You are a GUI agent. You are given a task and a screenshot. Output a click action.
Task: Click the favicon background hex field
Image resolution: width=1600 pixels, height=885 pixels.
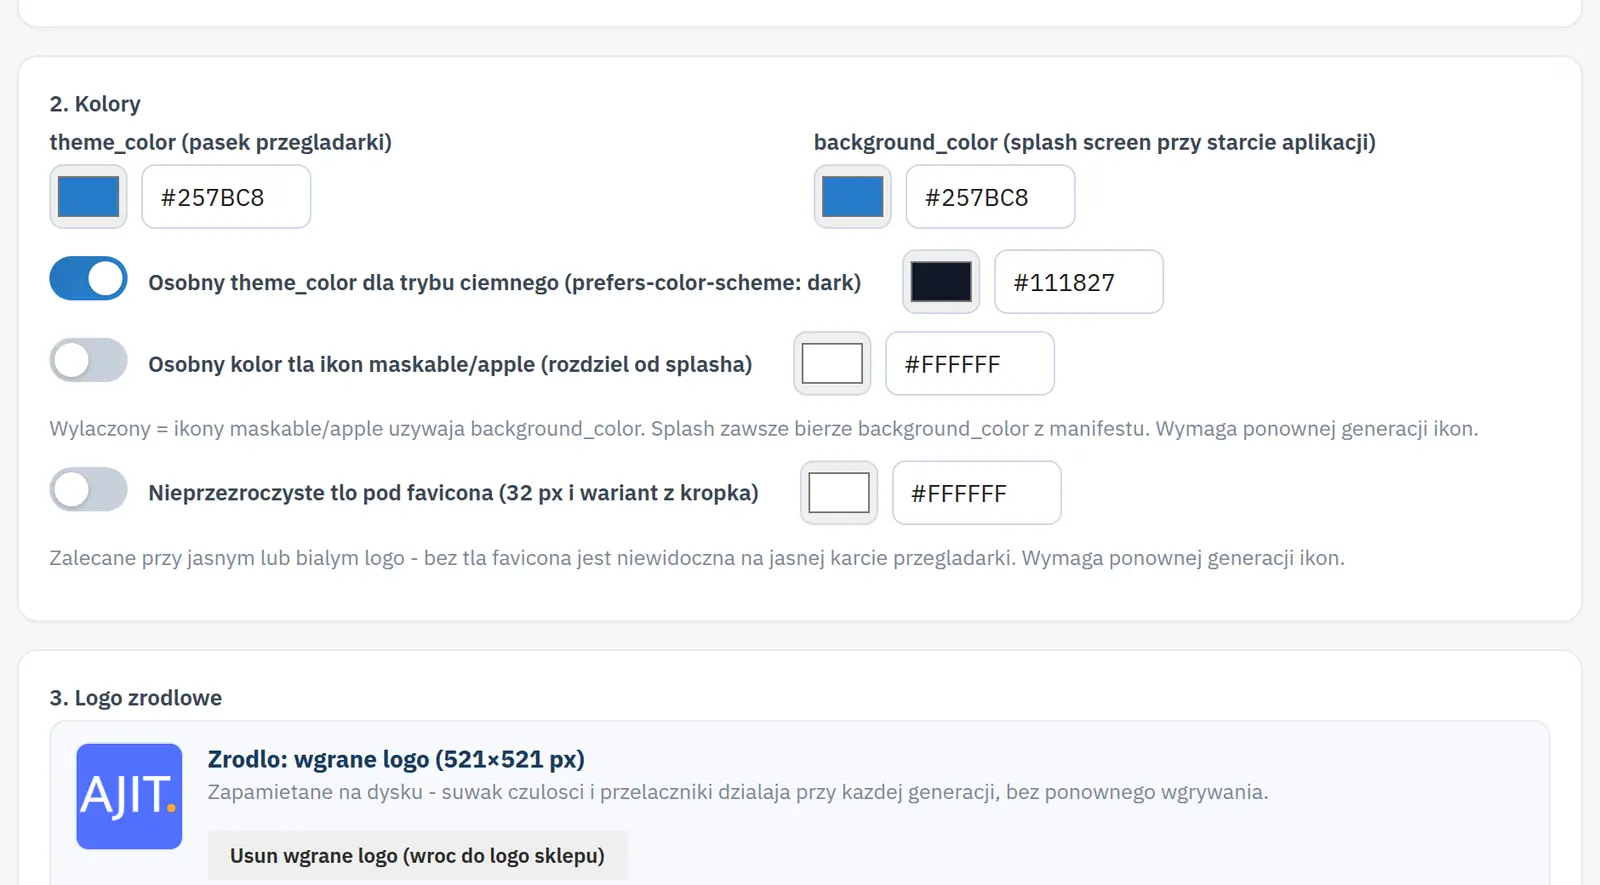(x=977, y=493)
